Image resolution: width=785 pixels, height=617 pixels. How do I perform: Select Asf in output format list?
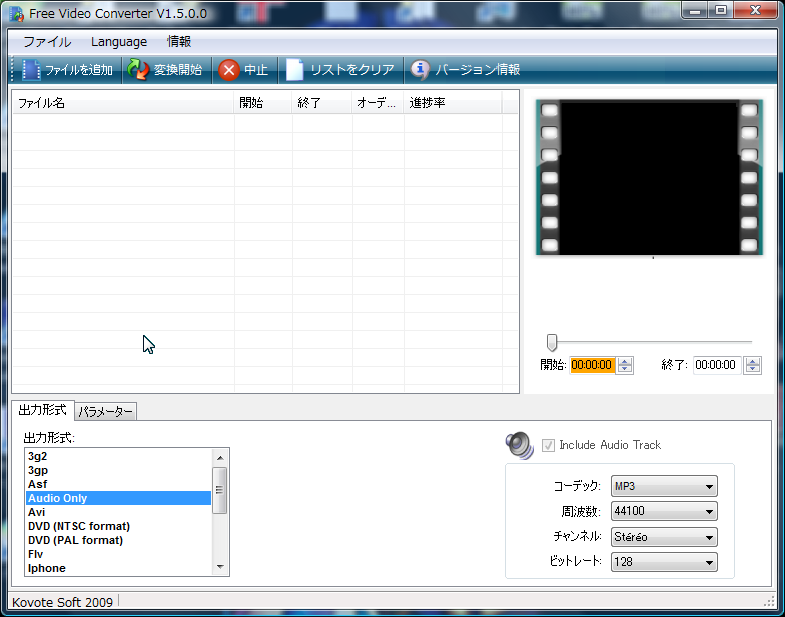(119, 484)
